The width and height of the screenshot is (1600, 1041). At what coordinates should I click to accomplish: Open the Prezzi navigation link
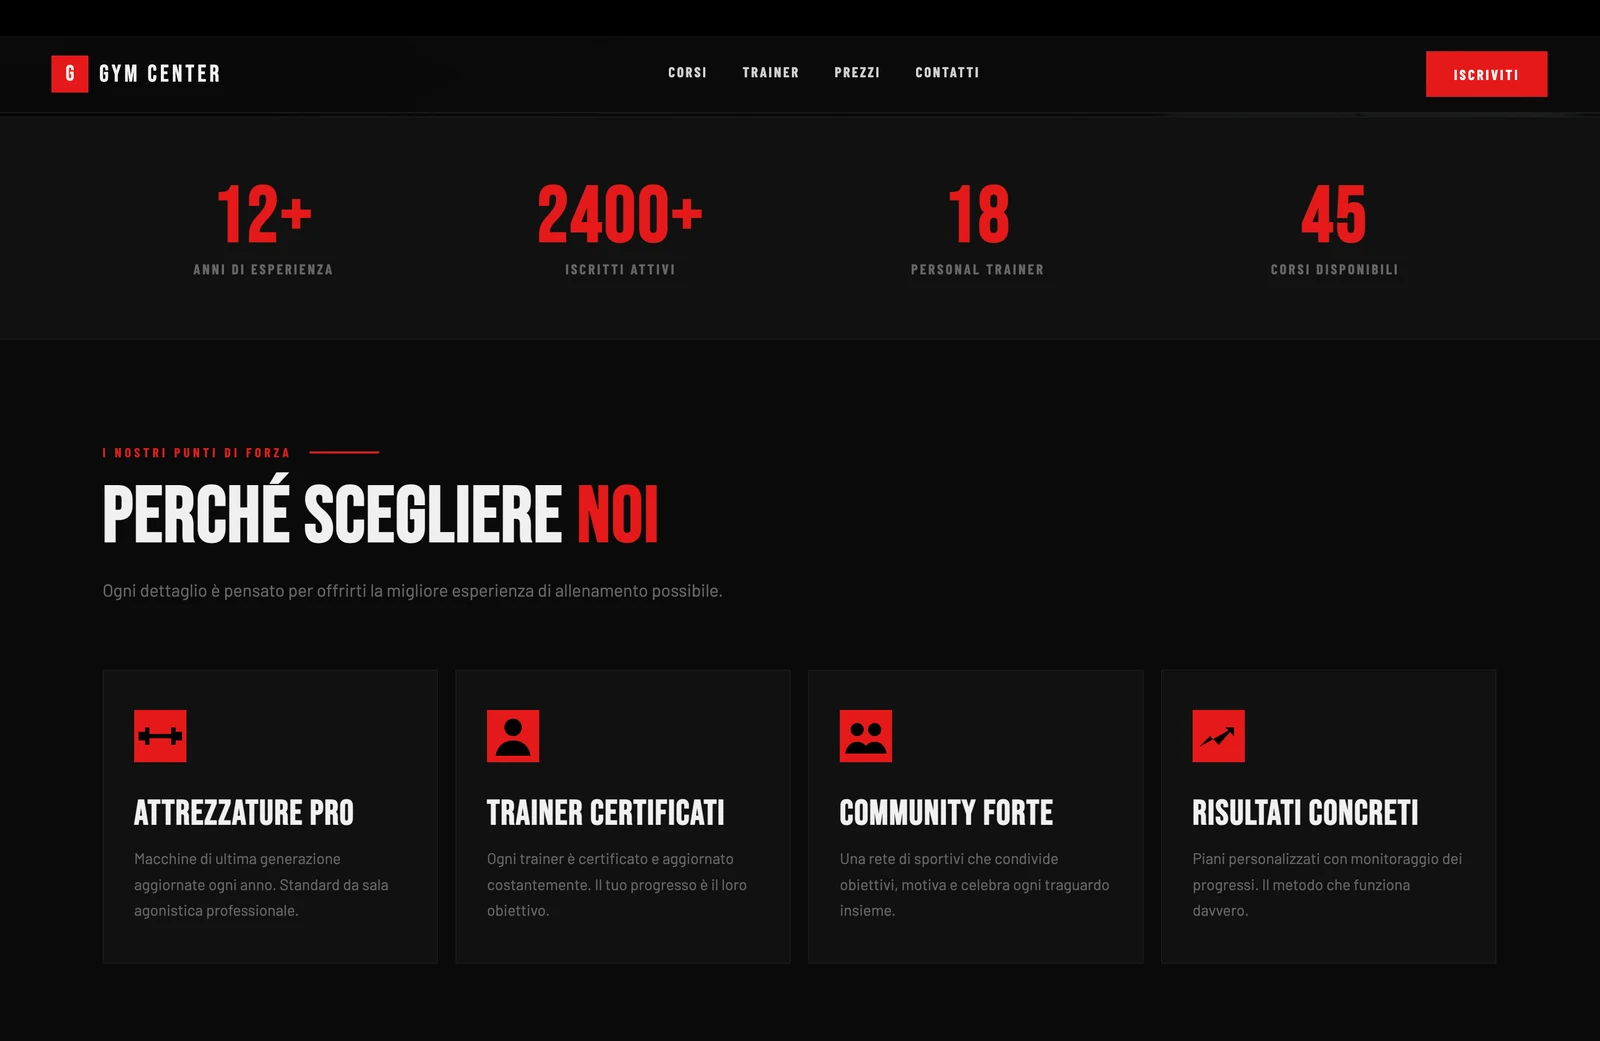[857, 73]
